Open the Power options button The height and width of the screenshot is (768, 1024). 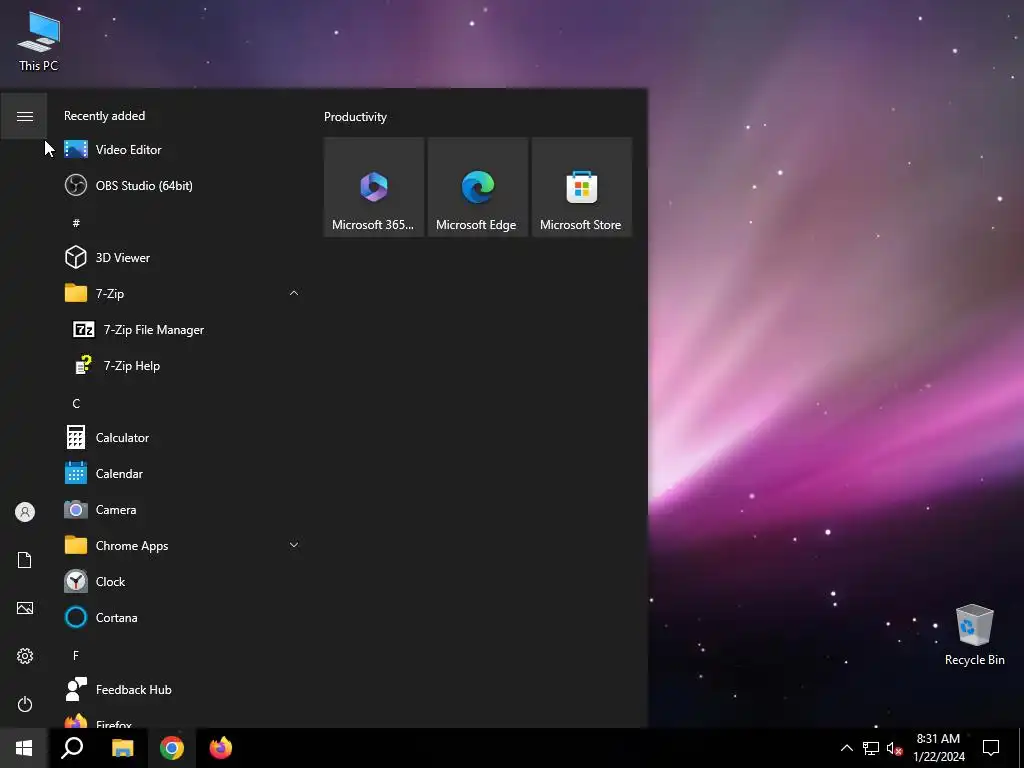tap(25, 704)
